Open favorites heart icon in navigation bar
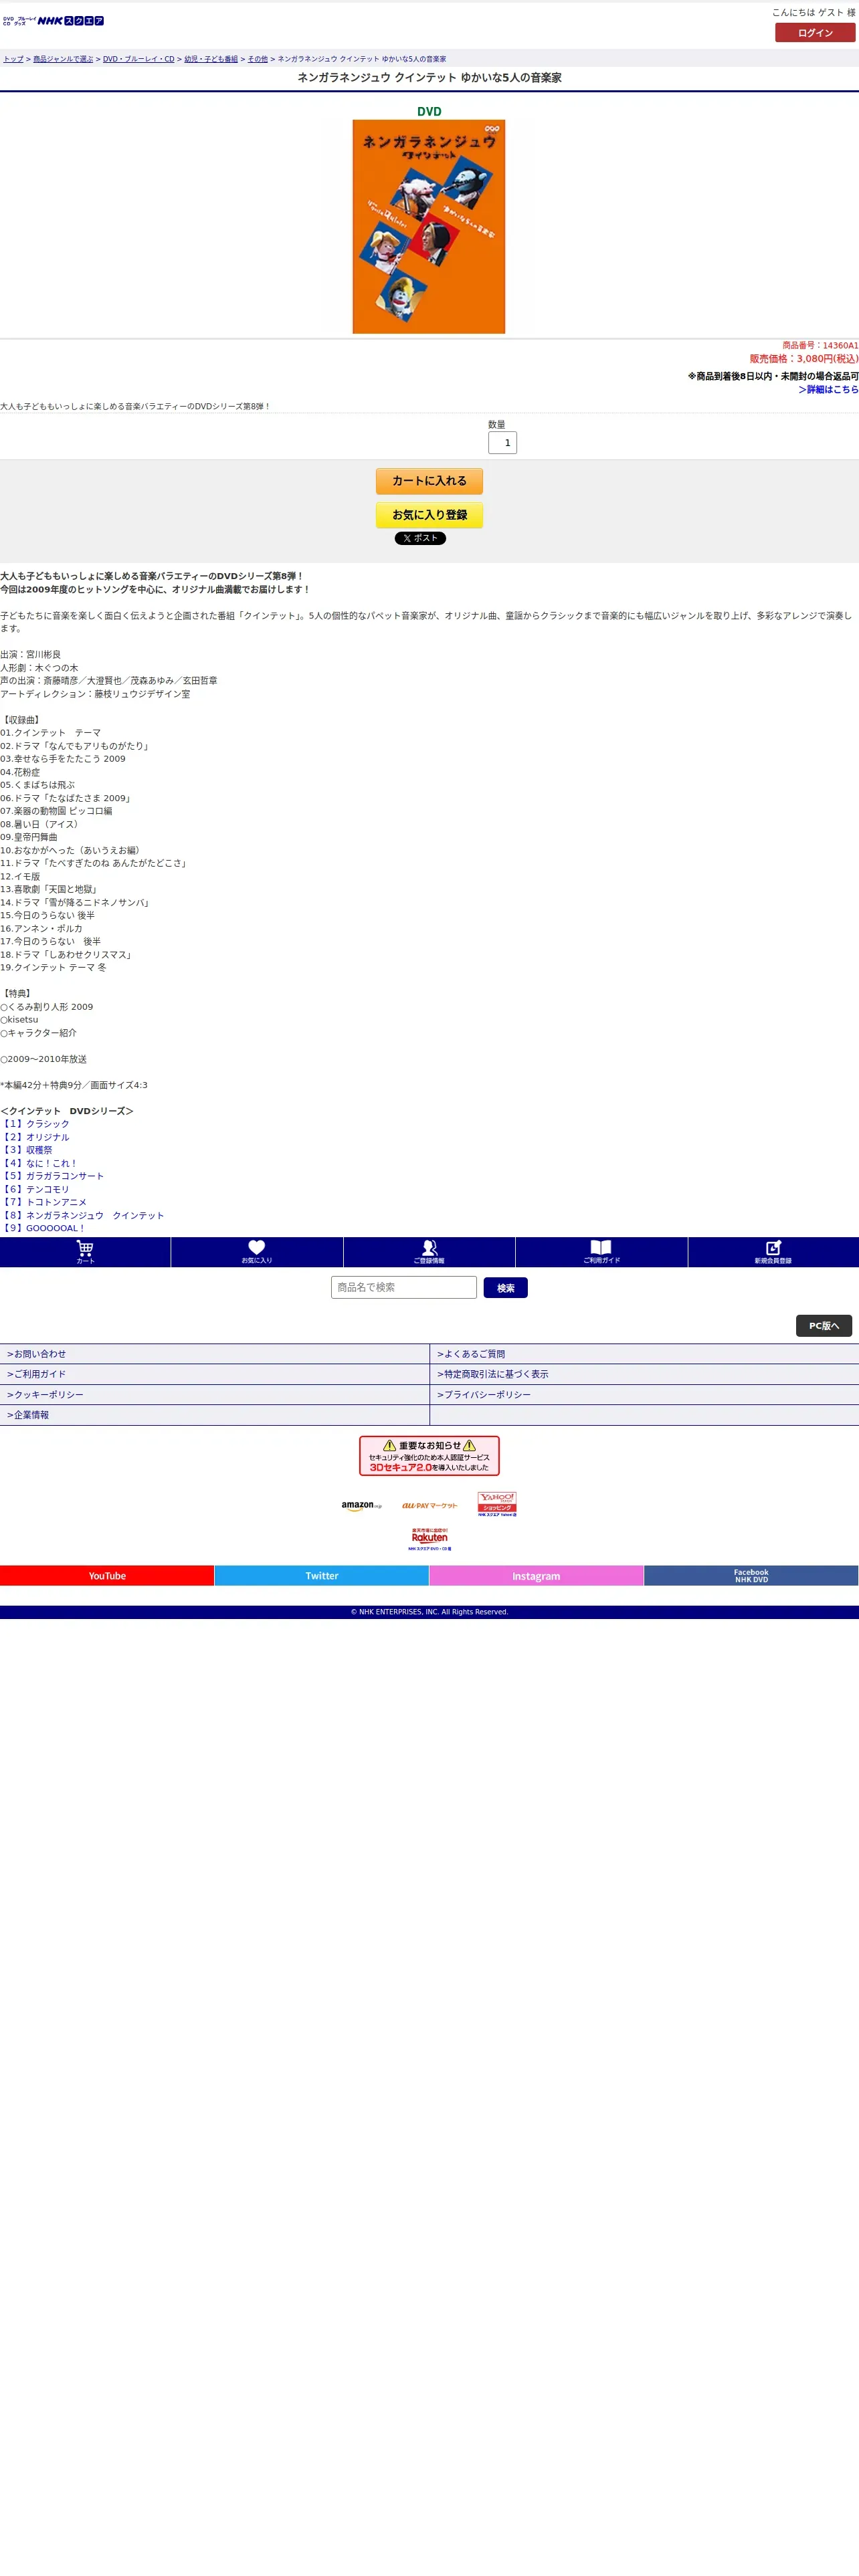The width and height of the screenshot is (859, 2576). coord(257,1251)
